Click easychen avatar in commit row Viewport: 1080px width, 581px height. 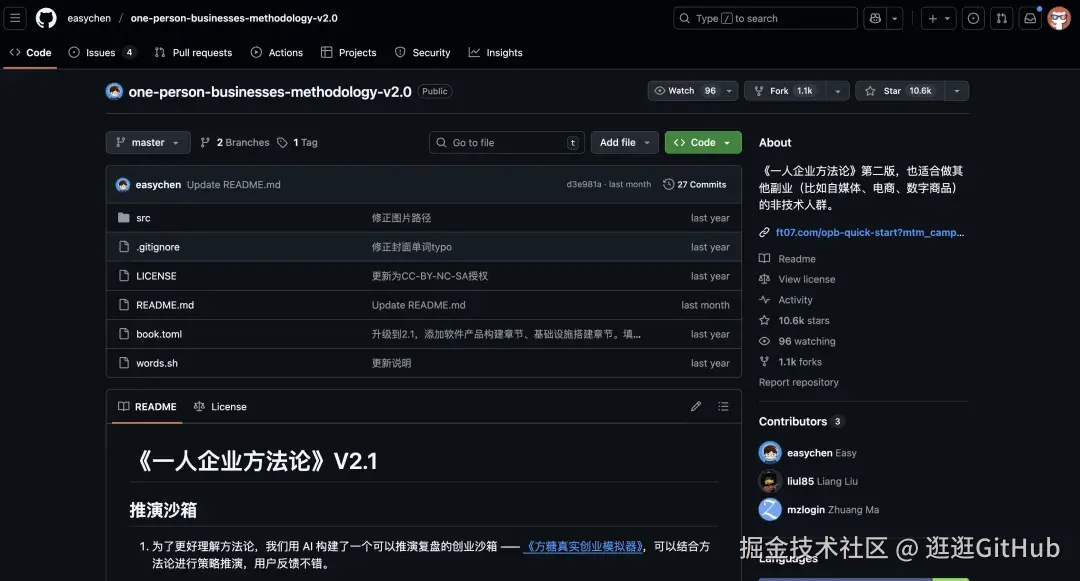coord(123,184)
